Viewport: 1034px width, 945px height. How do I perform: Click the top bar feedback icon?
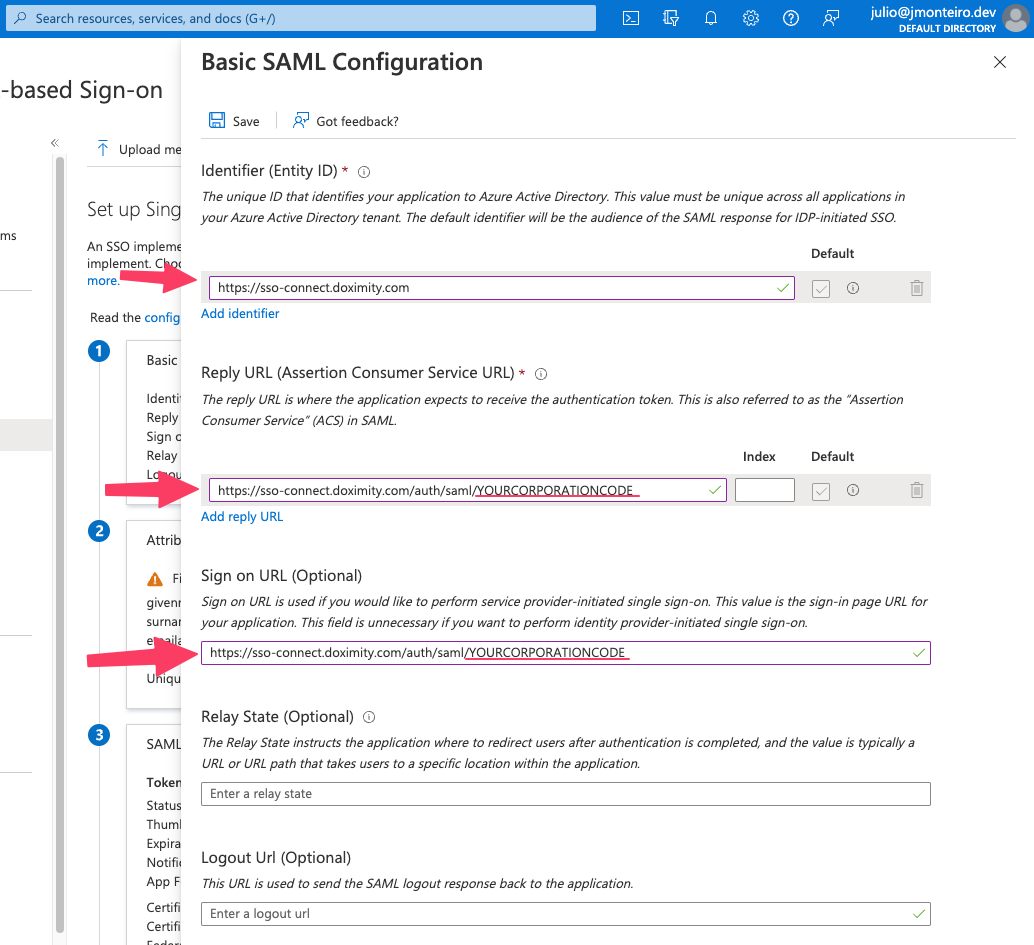pos(831,18)
